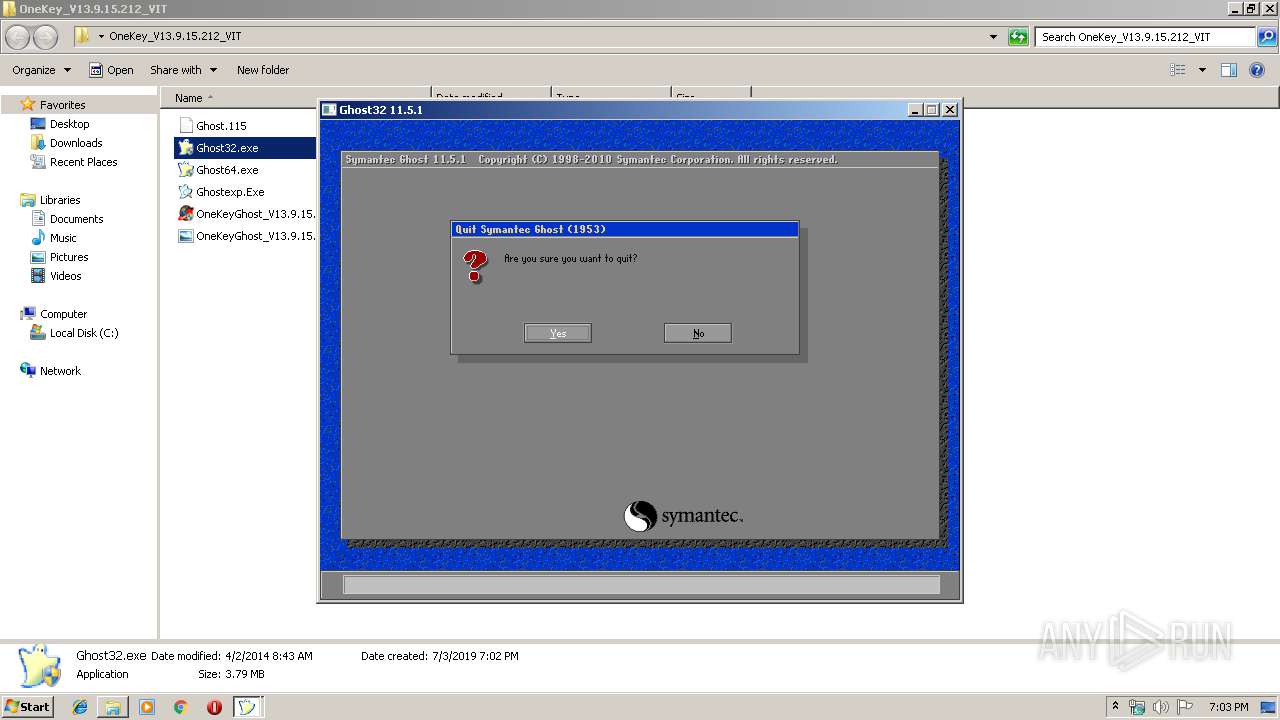Select Ghostexp.Exe in the file list

coord(230,192)
